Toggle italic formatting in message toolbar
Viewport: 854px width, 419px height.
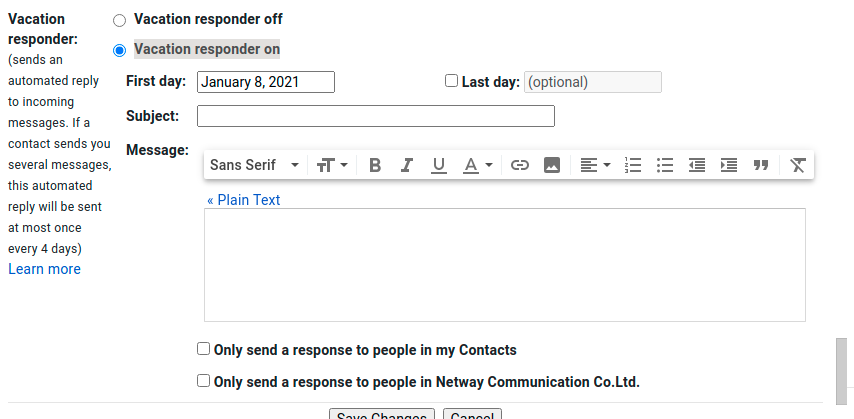click(x=407, y=165)
